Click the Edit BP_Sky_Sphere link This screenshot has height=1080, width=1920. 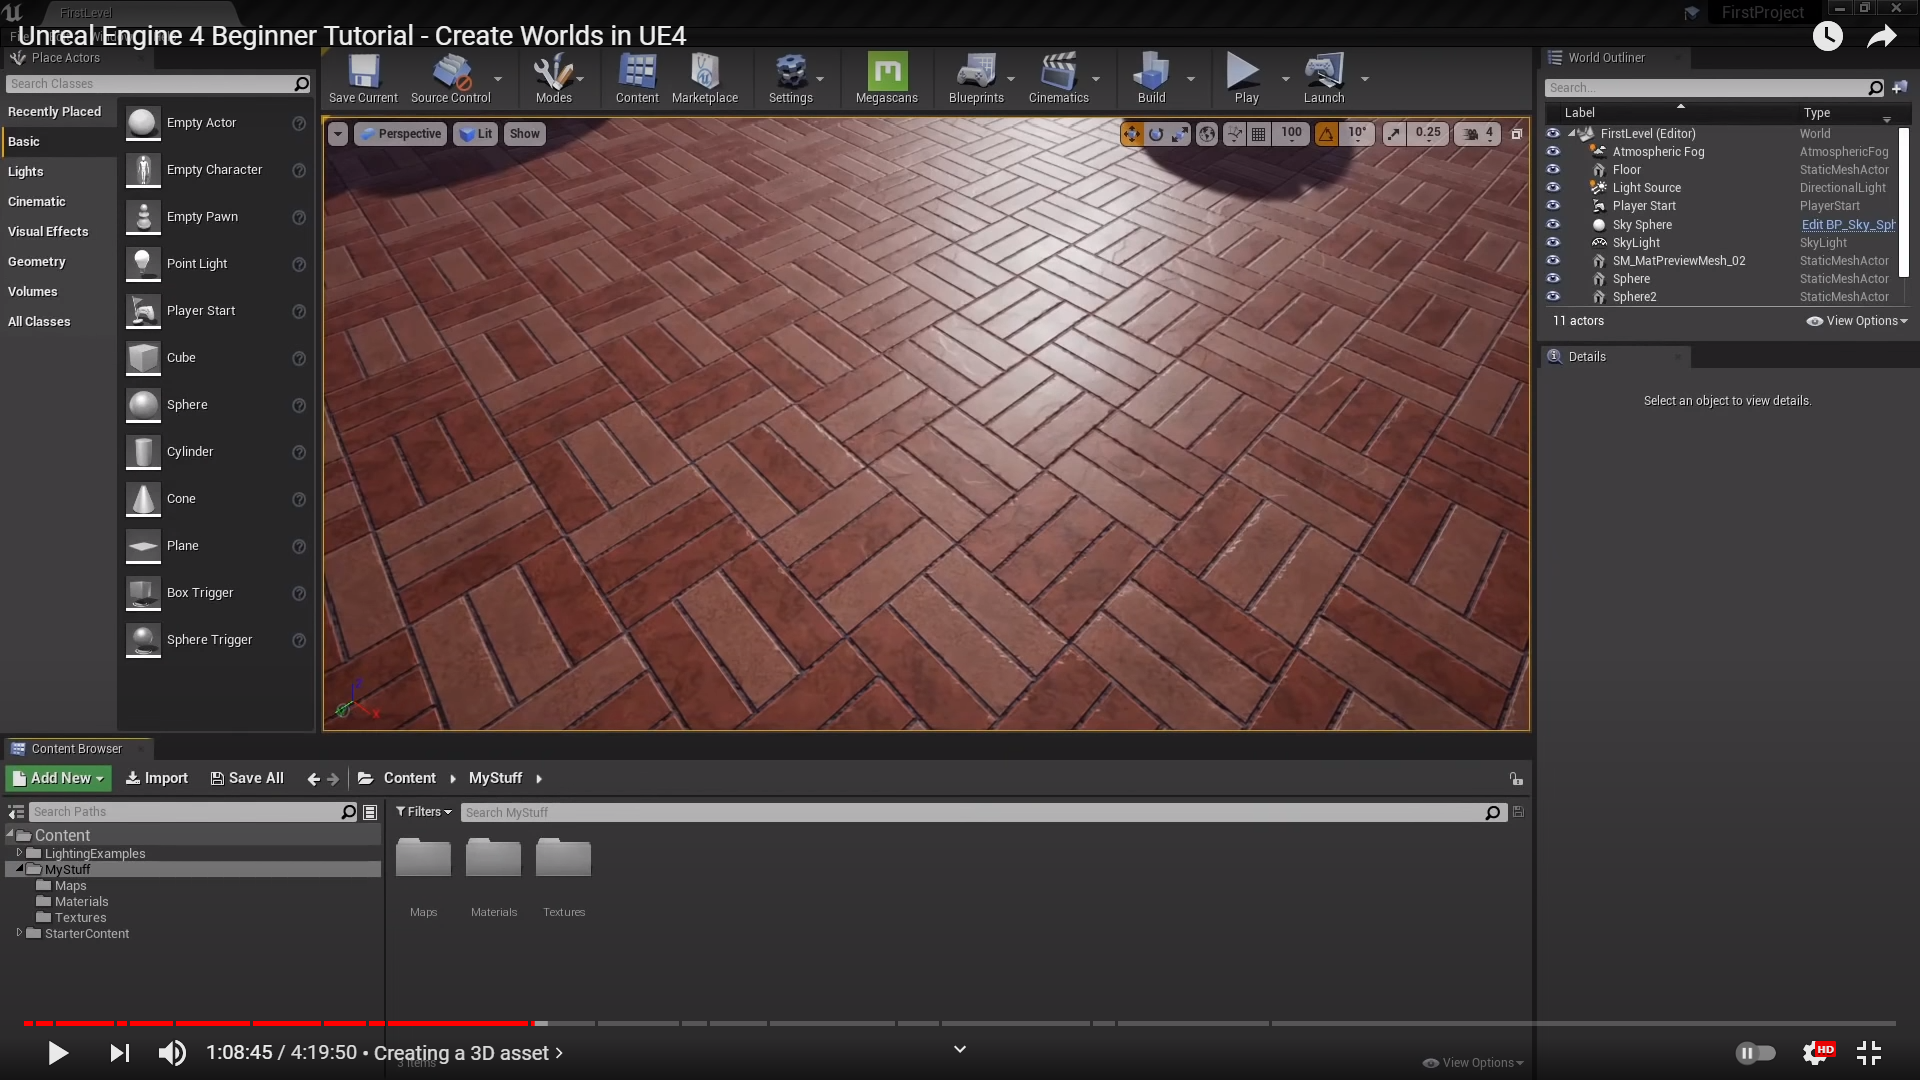tap(1847, 225)
